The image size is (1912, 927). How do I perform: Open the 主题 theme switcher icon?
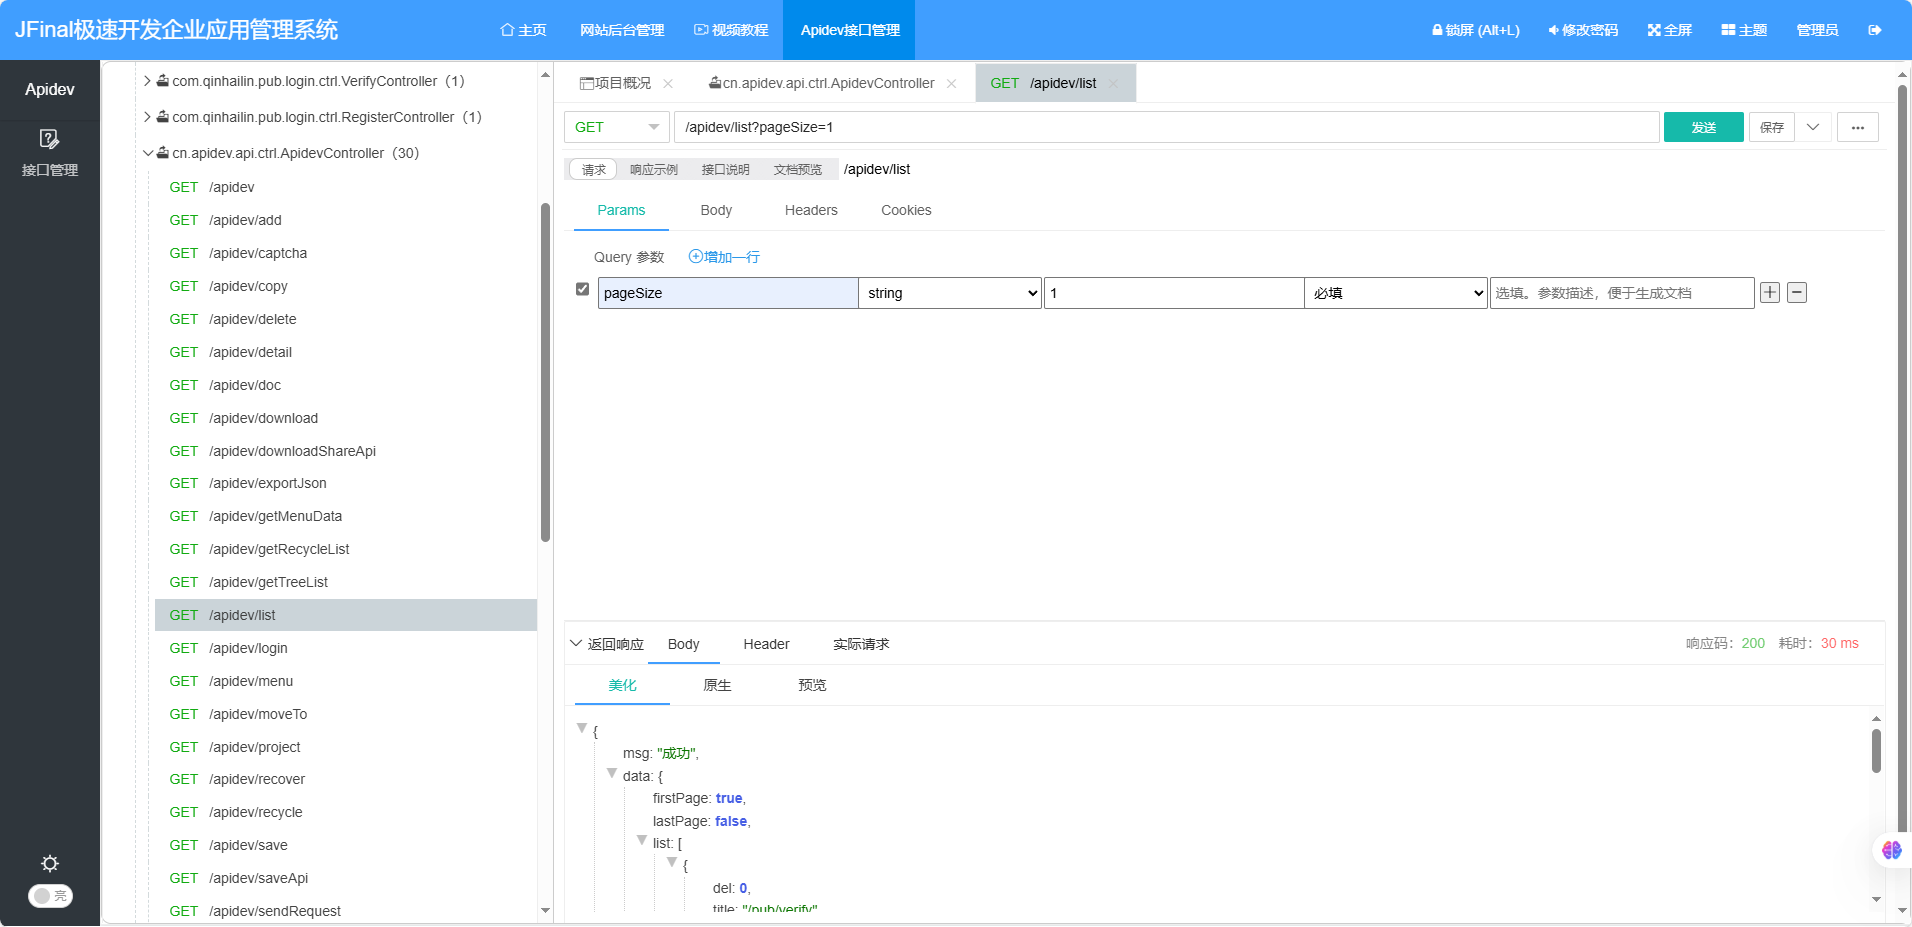pos(1728,30)
